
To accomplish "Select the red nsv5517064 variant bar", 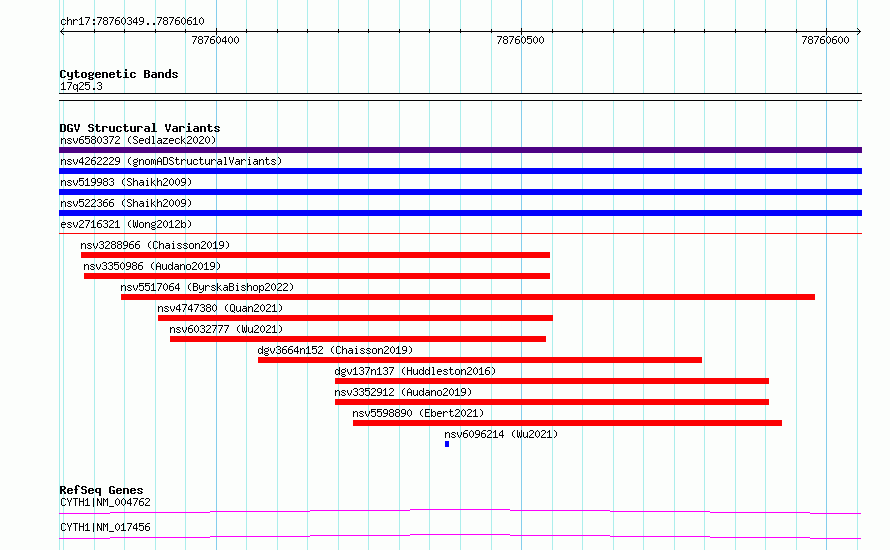I will 468,297.
